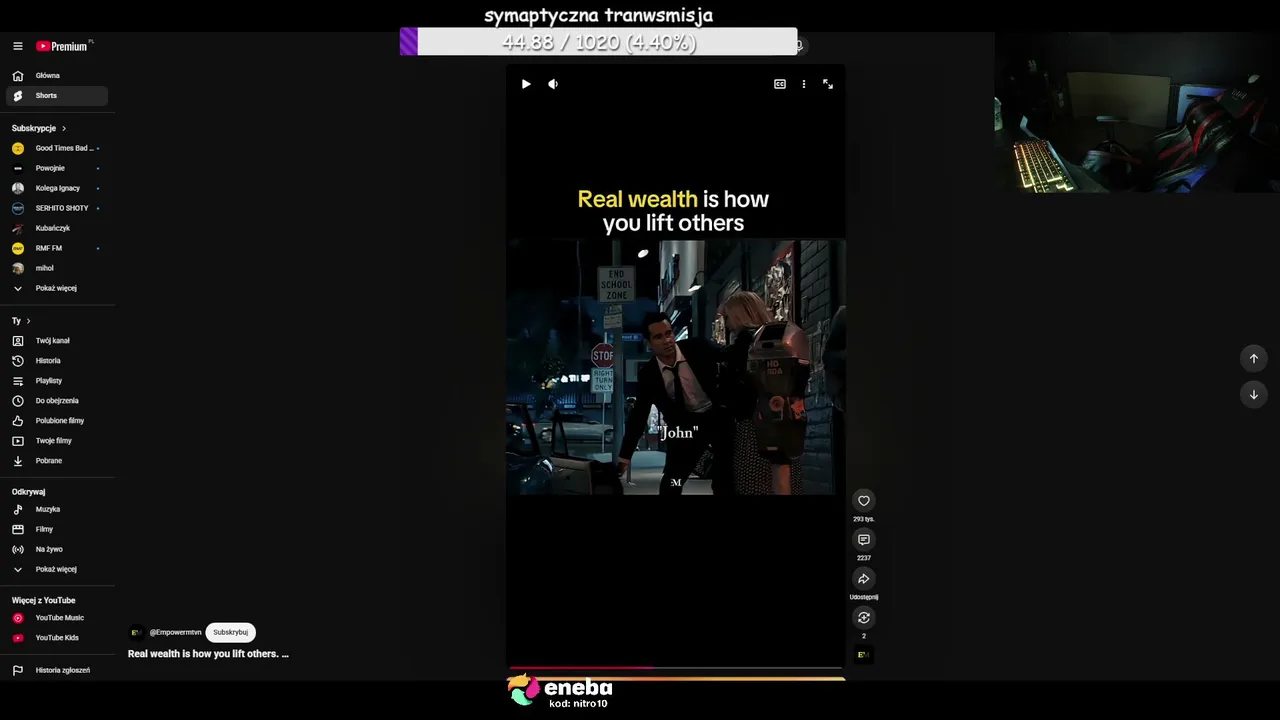The width and height of the screenshot is (1280, 720).
Task: Open Historia zgłoszeń
Action: tap(57, 670)
